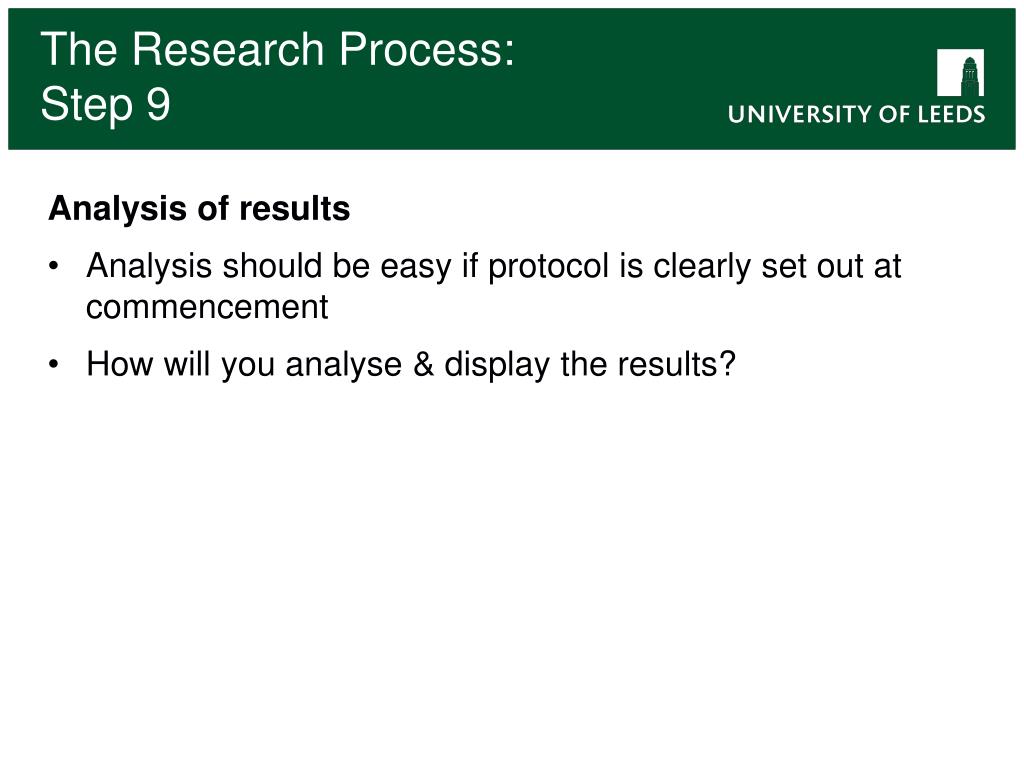The width and height of the screenshot is (1024, 768).
Task: Click the second bullet point marker
Action: point(54,364)
